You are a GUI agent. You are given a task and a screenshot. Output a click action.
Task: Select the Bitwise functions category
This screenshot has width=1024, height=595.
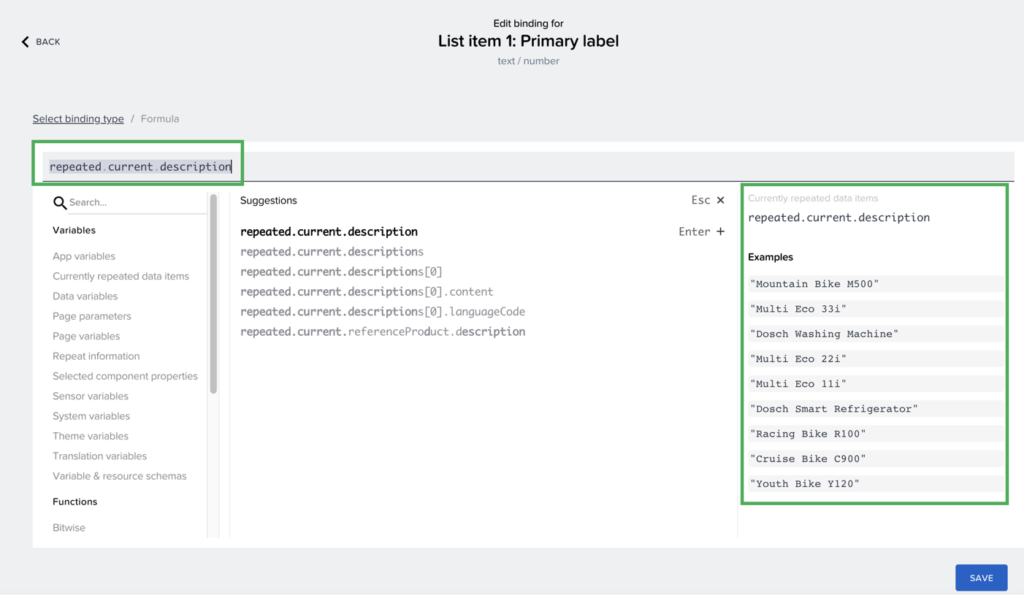tap(70, 527)
